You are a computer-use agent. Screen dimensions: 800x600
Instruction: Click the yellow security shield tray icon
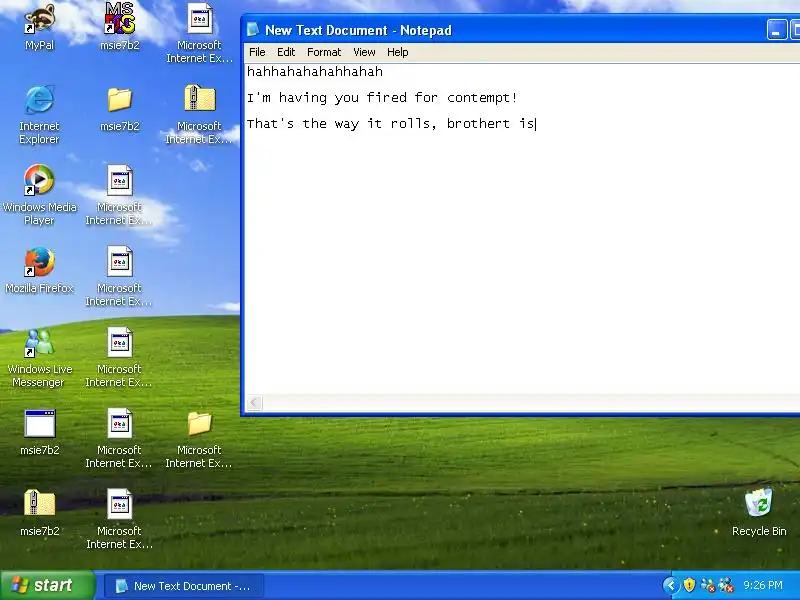(x=689, y=585)
